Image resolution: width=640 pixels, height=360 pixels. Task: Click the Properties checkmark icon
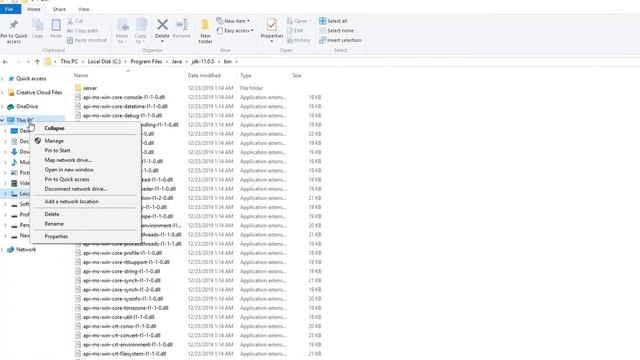tap(271, 25)
